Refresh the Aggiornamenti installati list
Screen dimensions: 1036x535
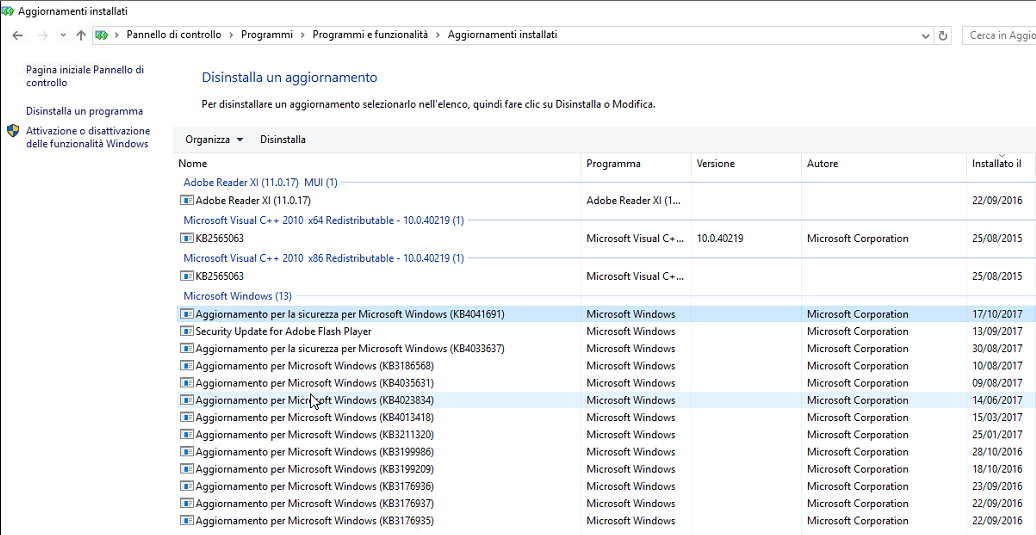click(944, 36)
